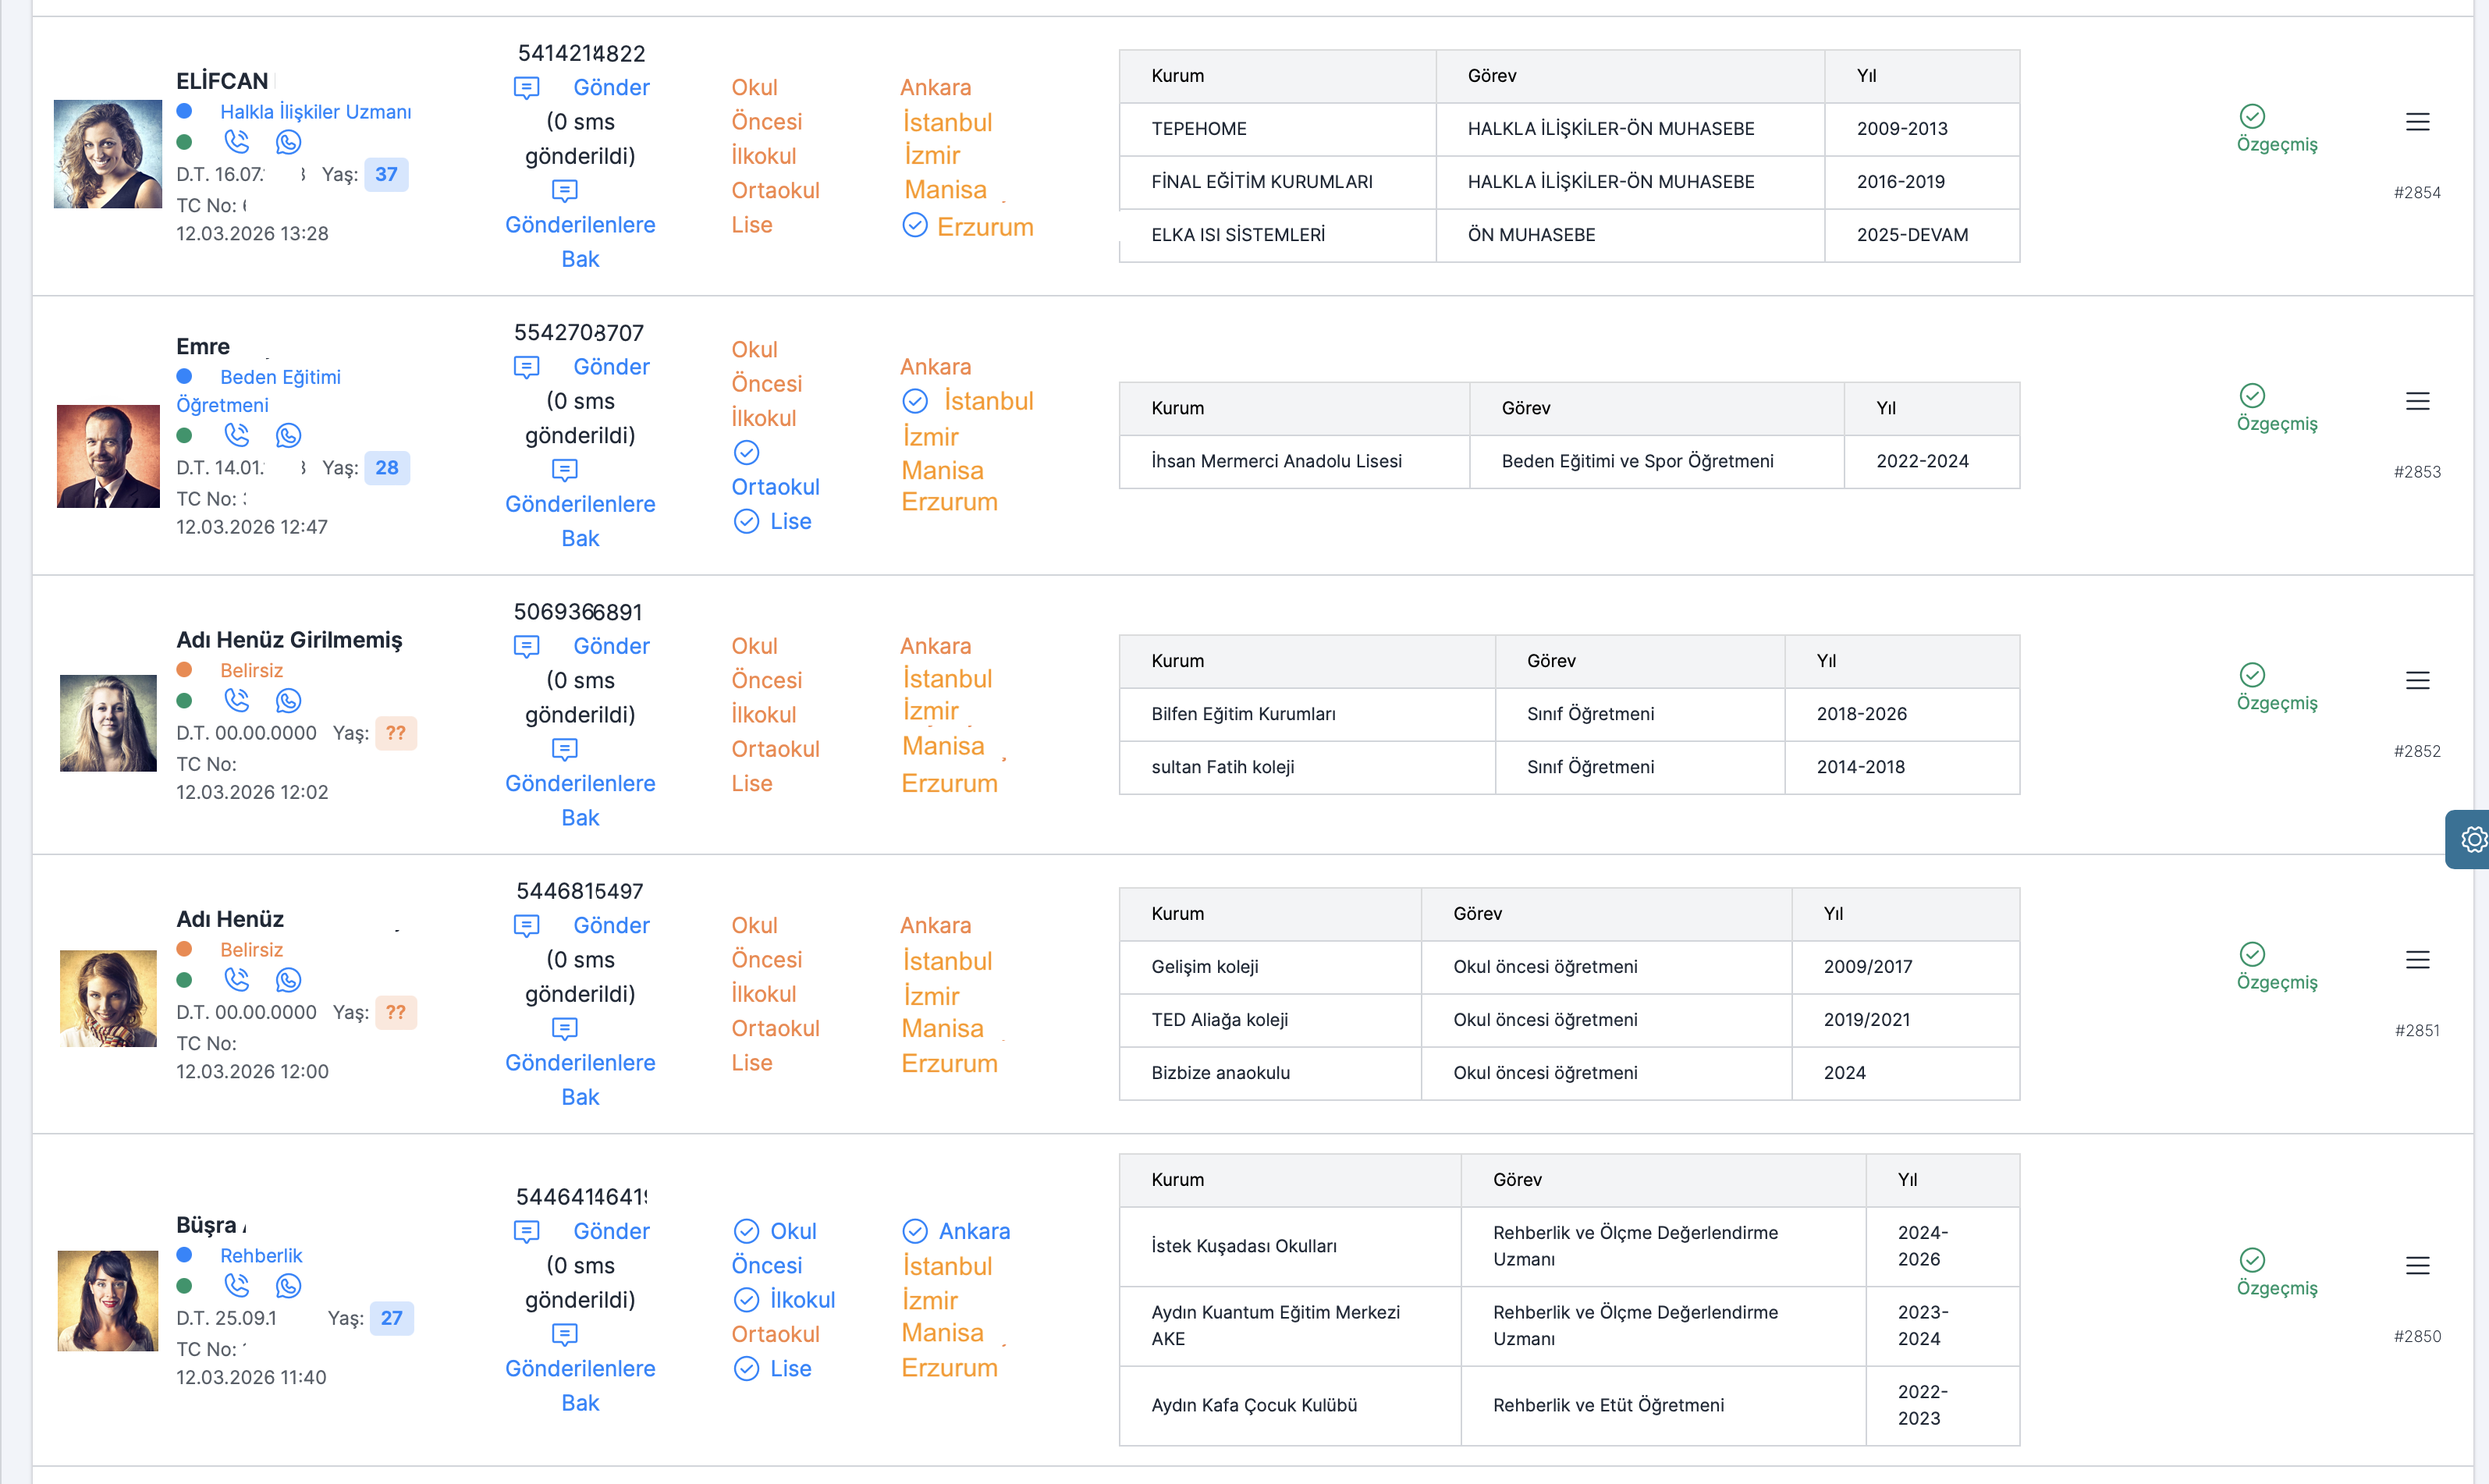
Task: Open Halkla İlişkiler Uzmanı link for ELİFCAN
Action: click(315, 112)
